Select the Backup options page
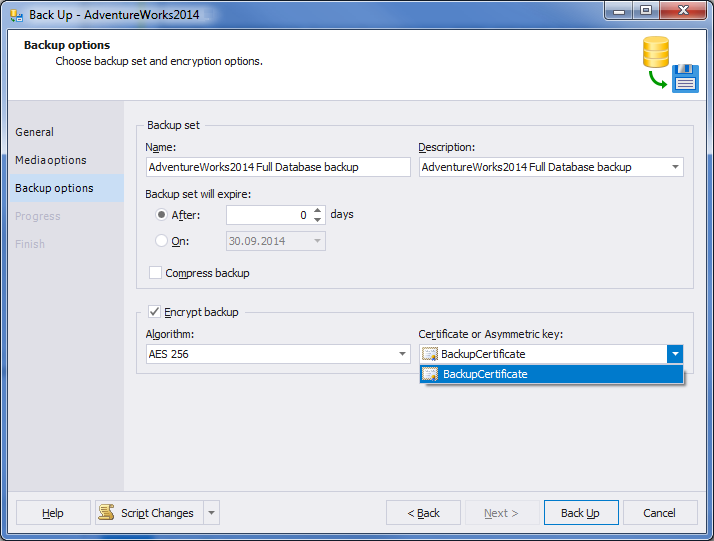 [66, 188]
